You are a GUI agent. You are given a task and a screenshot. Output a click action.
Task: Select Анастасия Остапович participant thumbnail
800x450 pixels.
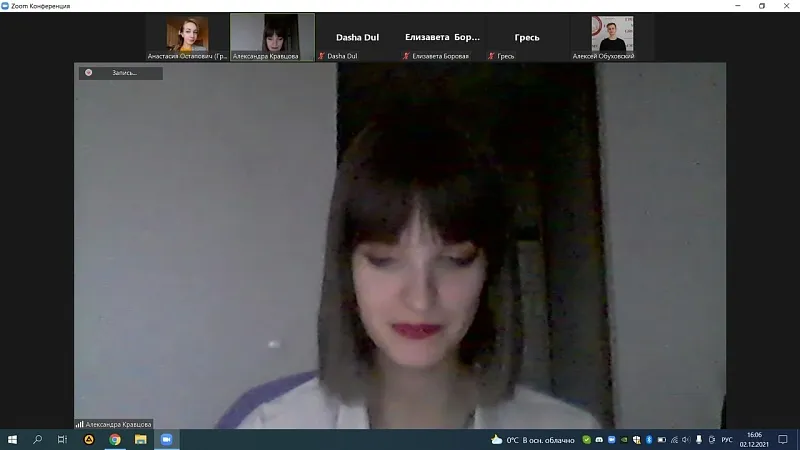coord(187,37)
